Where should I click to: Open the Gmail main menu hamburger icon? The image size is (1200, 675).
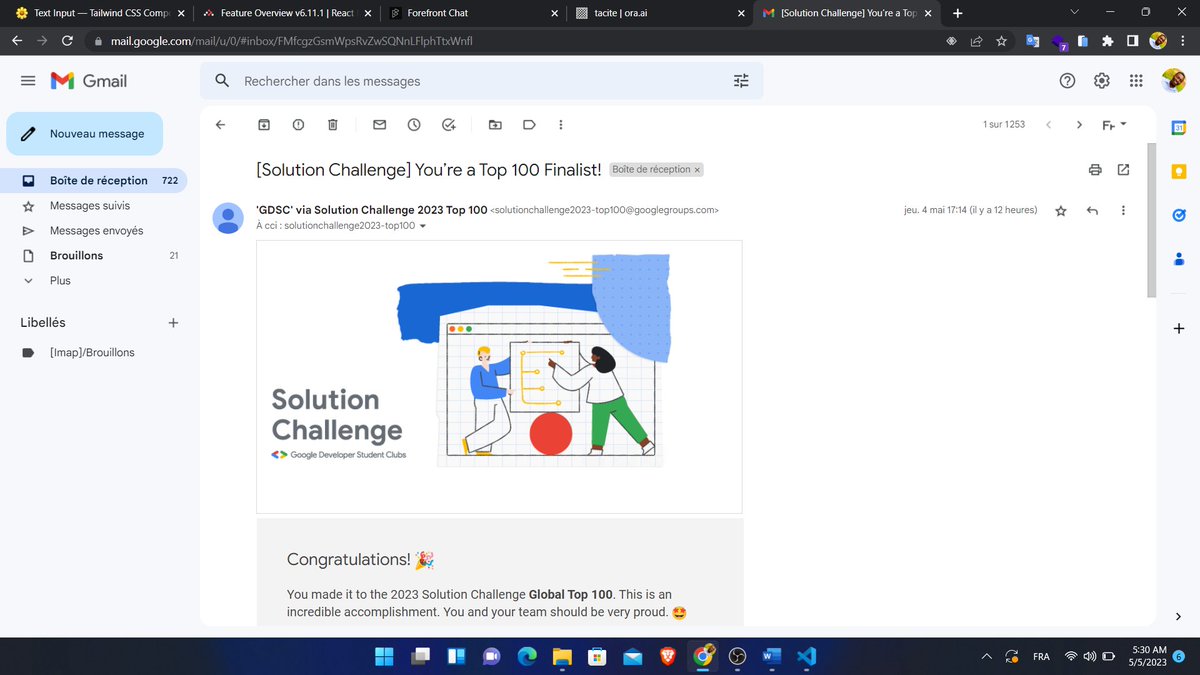tap(28, 81)
